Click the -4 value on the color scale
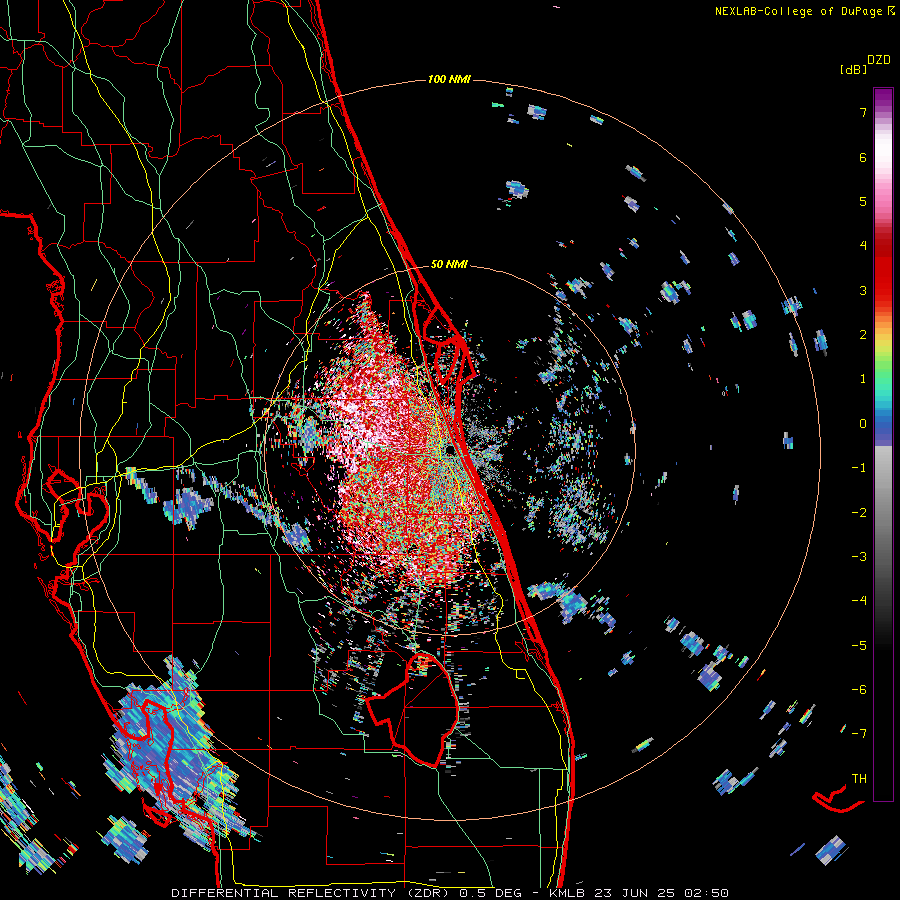The image size is (900, 900). pos(859,601)
